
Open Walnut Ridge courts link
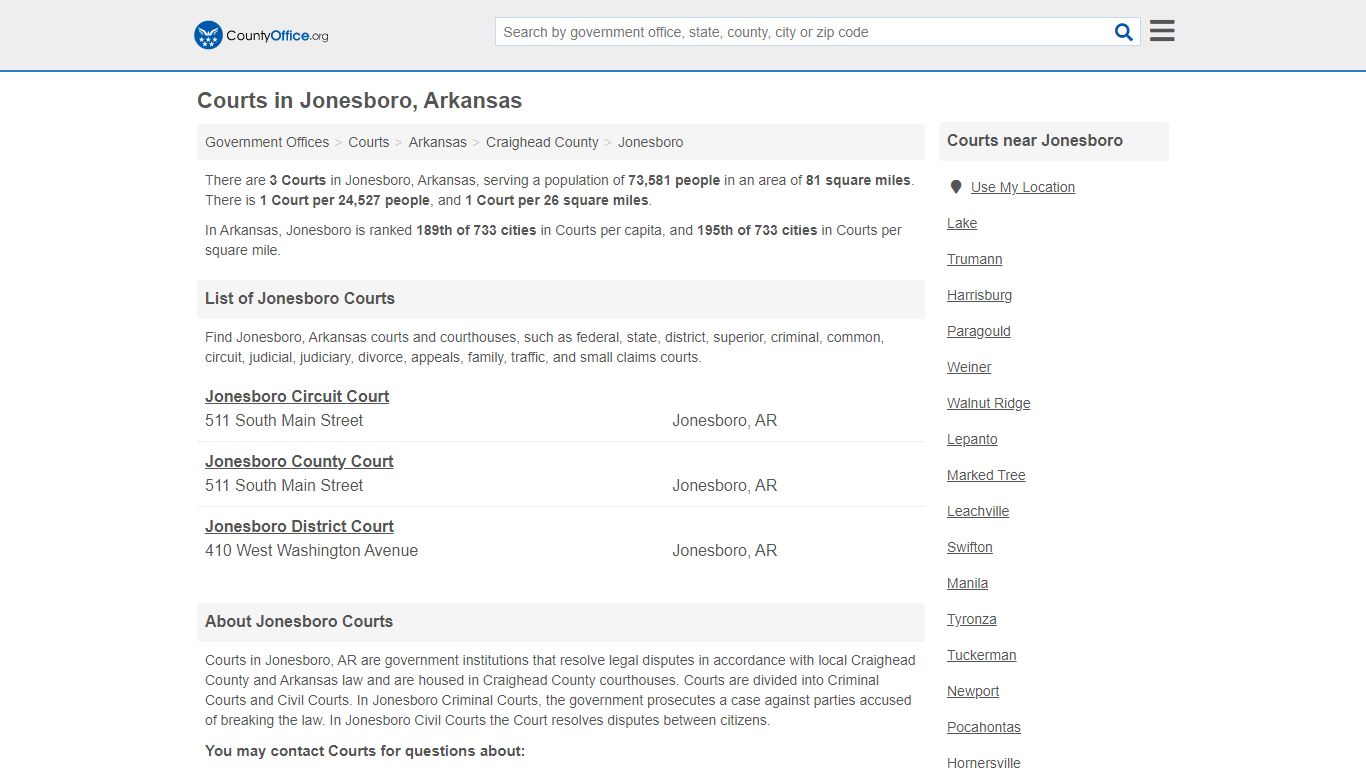[989, 403]
